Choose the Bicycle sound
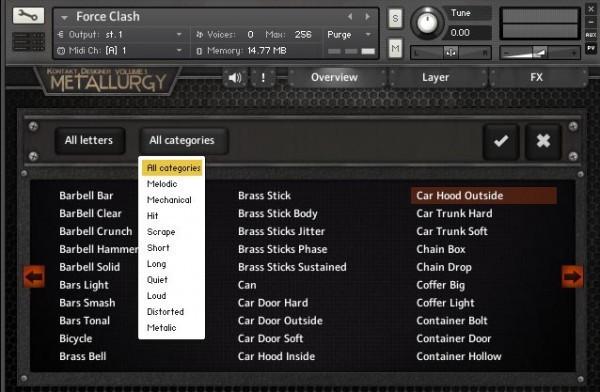Screen dimensions: 600x392 76,339
